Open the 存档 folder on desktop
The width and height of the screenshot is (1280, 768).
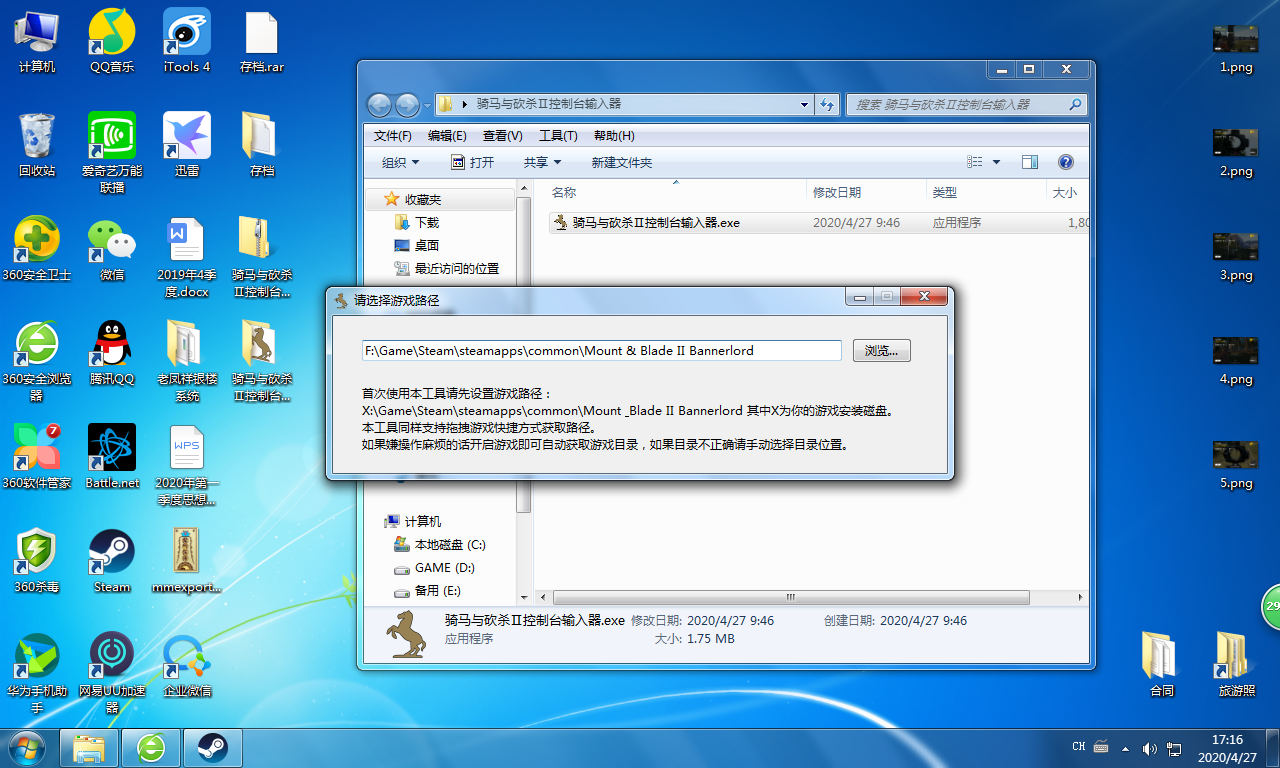[x=262, y=144]
